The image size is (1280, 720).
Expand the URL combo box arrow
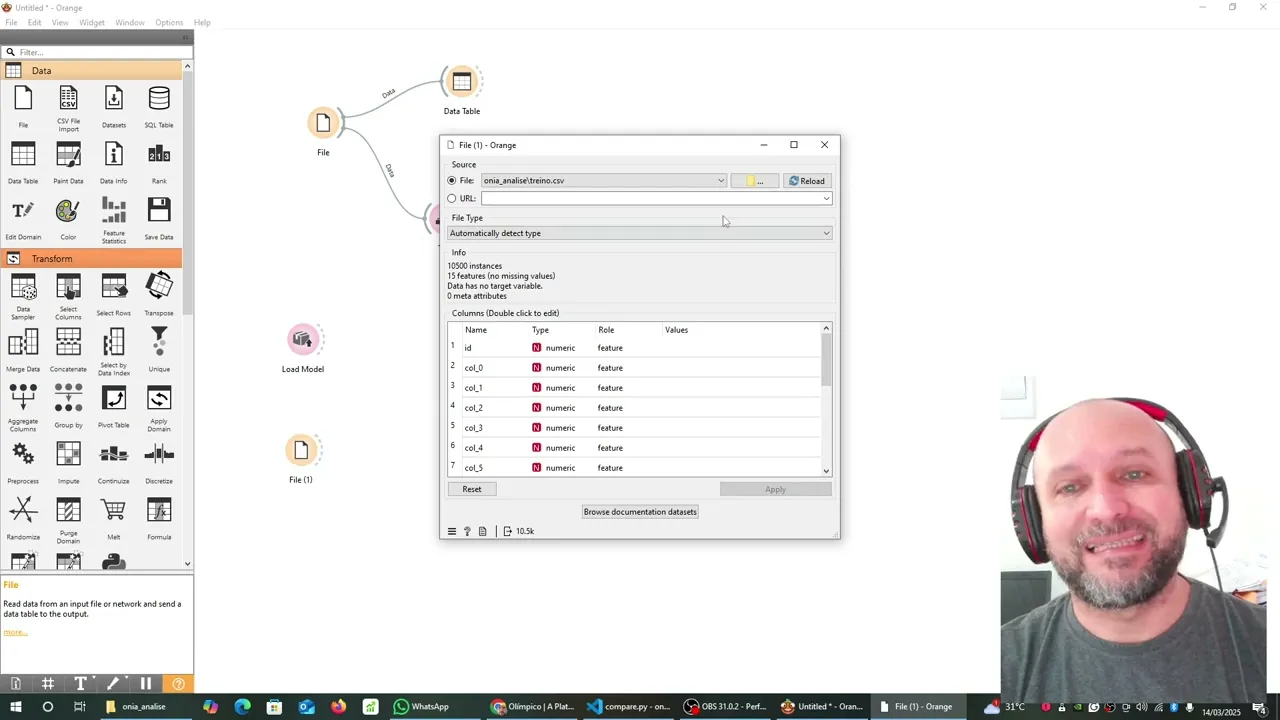click(826, 199)
